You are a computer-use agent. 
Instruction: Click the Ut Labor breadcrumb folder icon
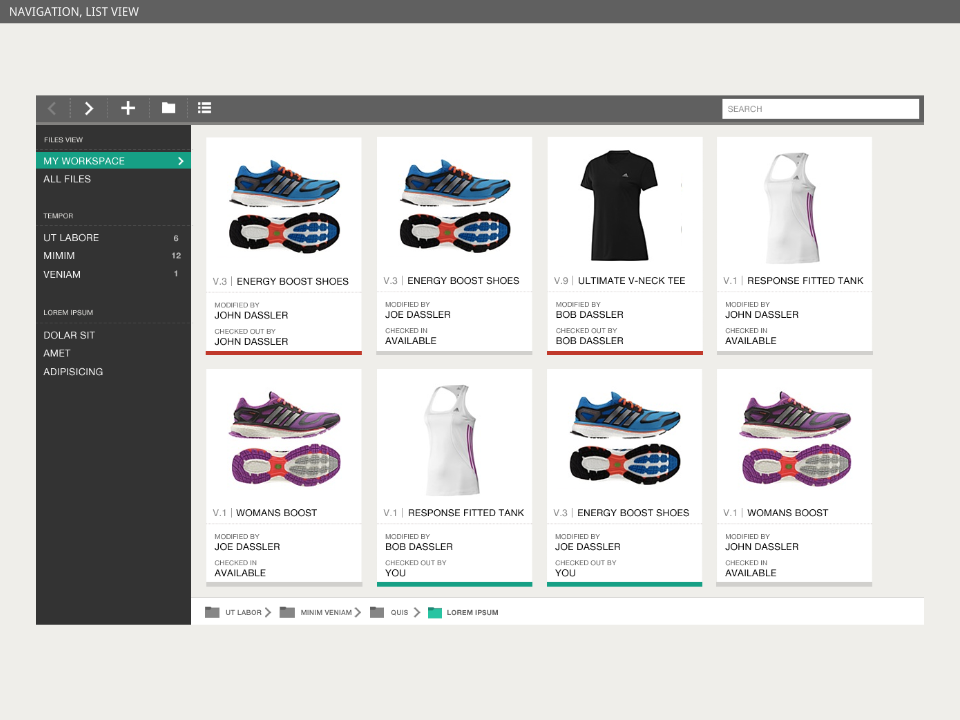(x=212, y=612)
